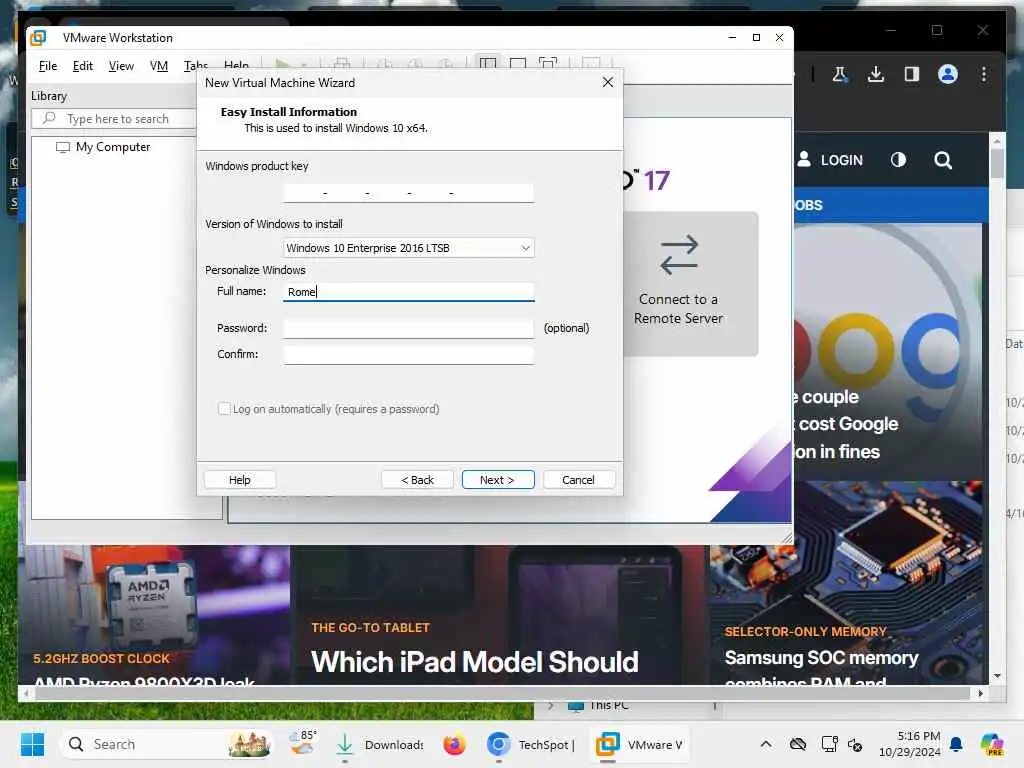
Task: Click the VMware full screen toolbar icon
Action: pyautogui.click(x=548, y=63)
